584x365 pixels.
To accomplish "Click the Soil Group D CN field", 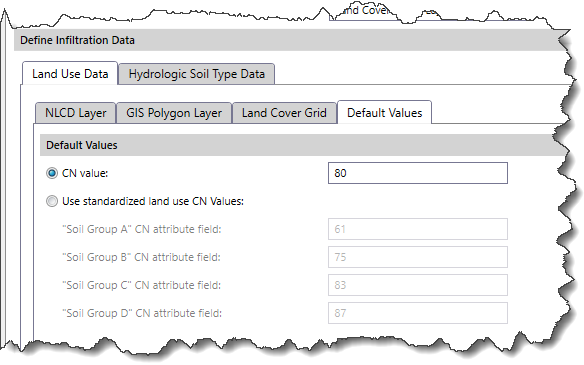I will 418,313.
